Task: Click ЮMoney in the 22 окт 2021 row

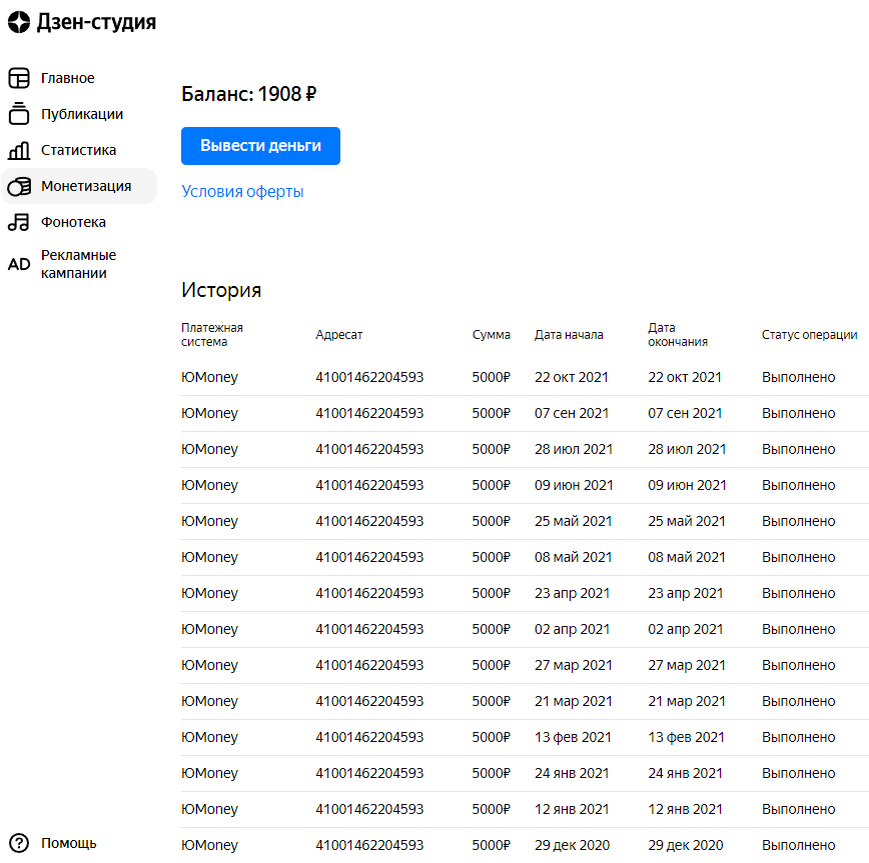Action: pyautogui.click(x=209, y=378)
